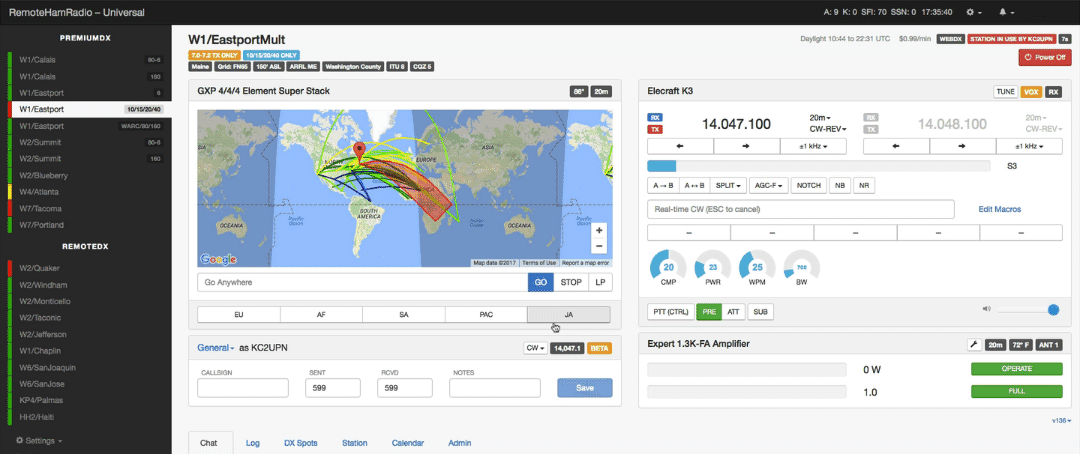Tune VFO A frequency down with left arrow
The width and height of the screenshot is (1080, 454).
click(x=680, y=146)
